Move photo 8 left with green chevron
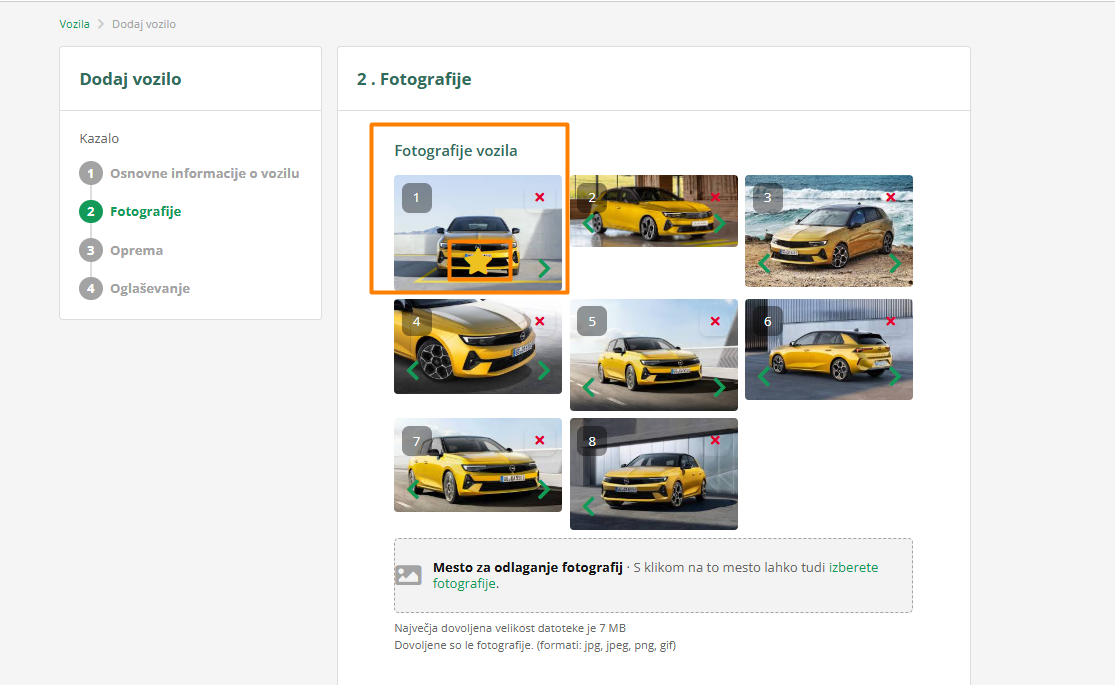The image size is (1115, 685). pyautogui.click(x=588, y=507)
